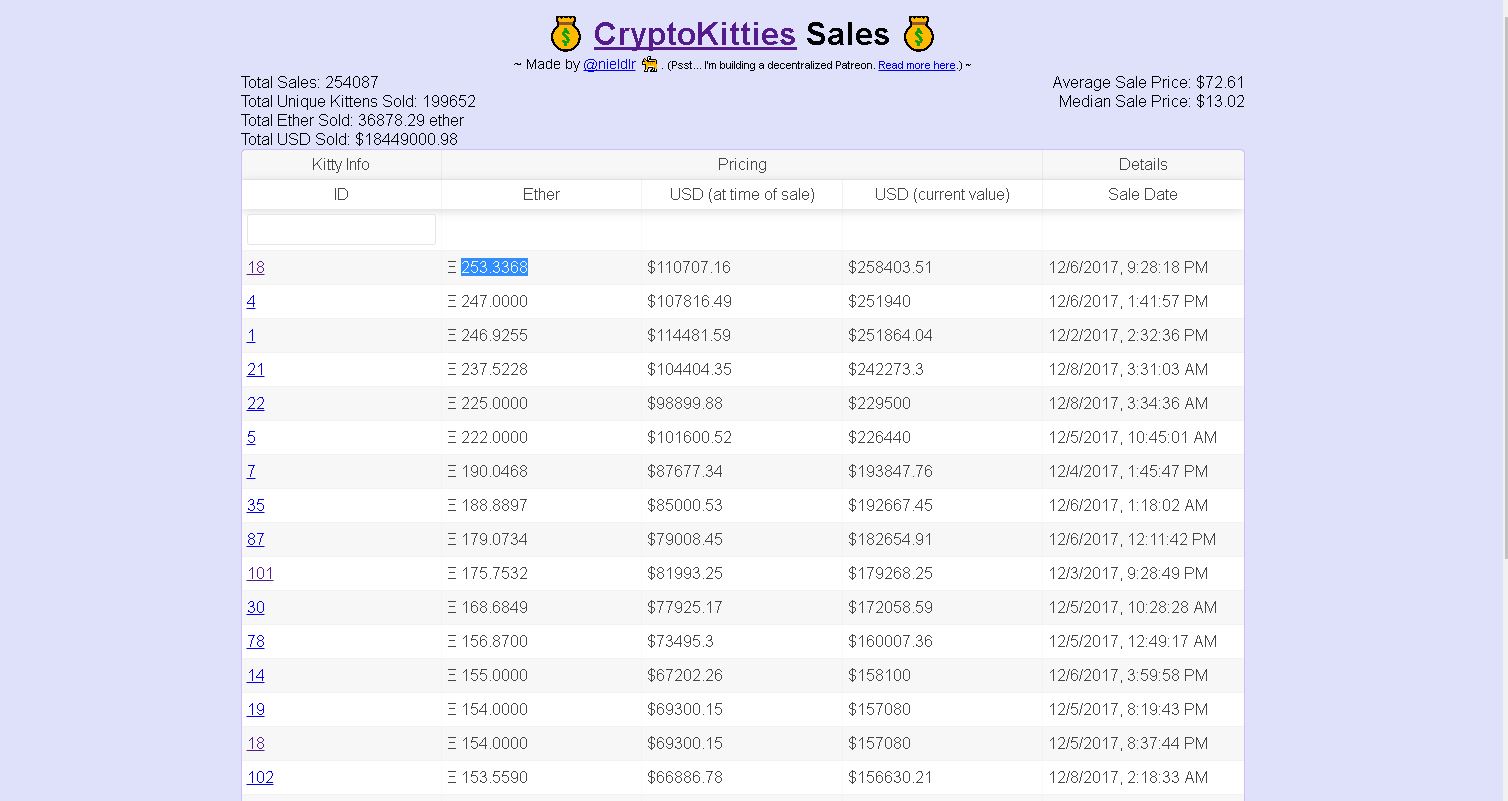Click the sale date 12/4/2017, 1:45:47 PM
Screen dimensions: 1508x801
1128,471
